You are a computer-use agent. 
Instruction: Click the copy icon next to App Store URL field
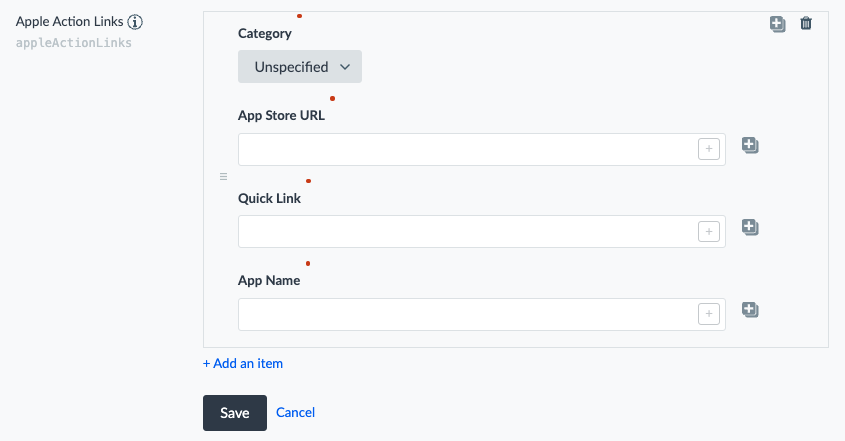750,145
